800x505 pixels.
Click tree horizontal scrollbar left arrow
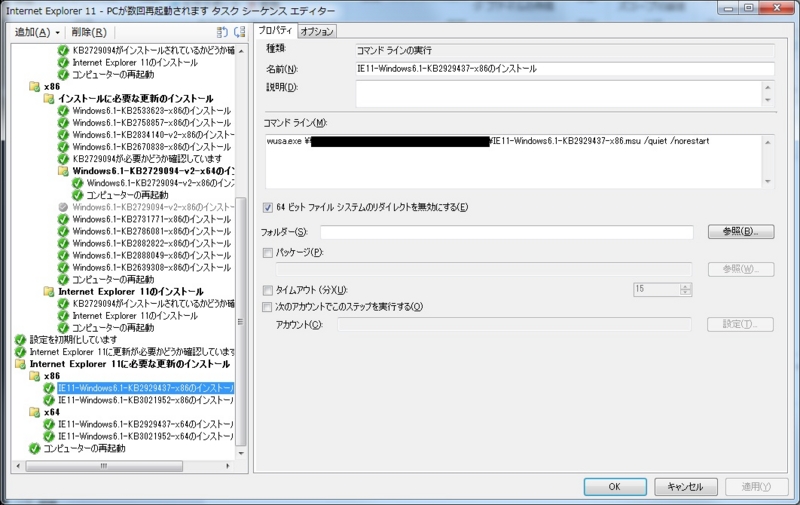[x=18, y=466]
